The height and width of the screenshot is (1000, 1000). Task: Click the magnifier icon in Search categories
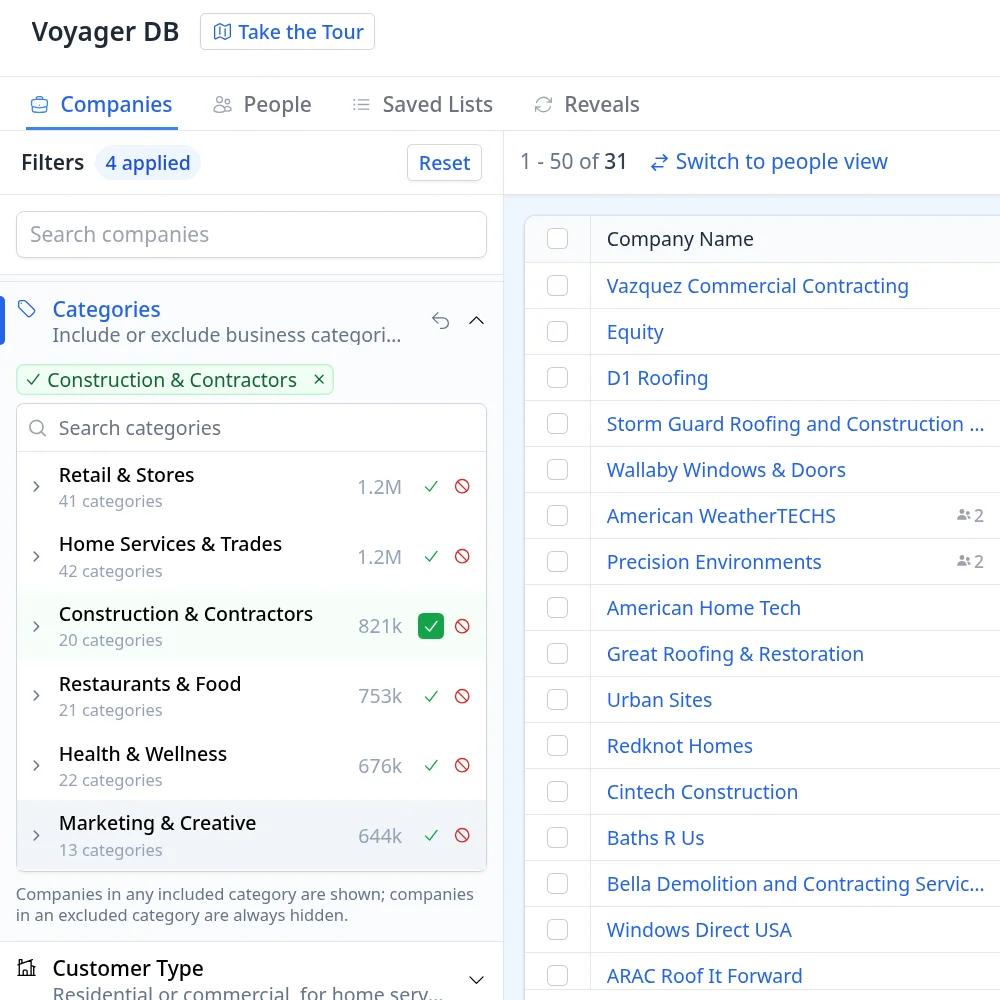click(x=38, y=428)
